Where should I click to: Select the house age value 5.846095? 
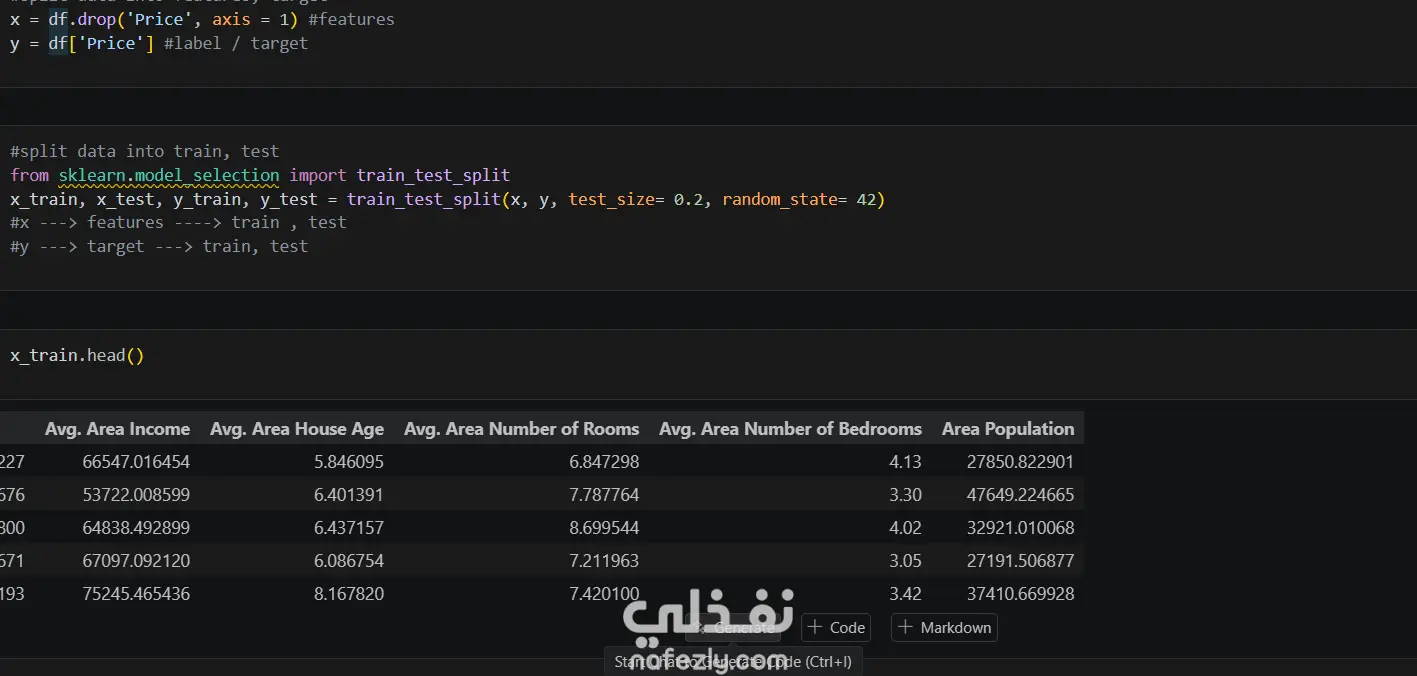point(349,462)
